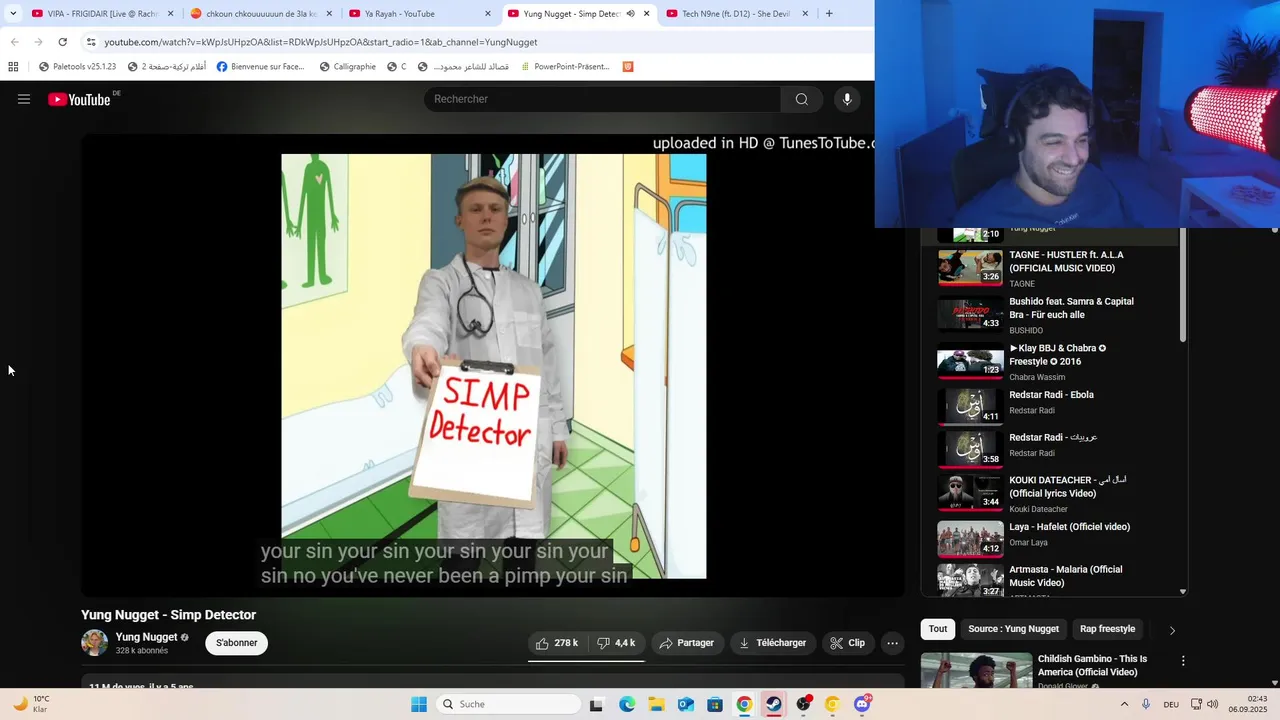Click the taskbar Suche search box
The image size is (1280, 720).
tap(509, 704)
